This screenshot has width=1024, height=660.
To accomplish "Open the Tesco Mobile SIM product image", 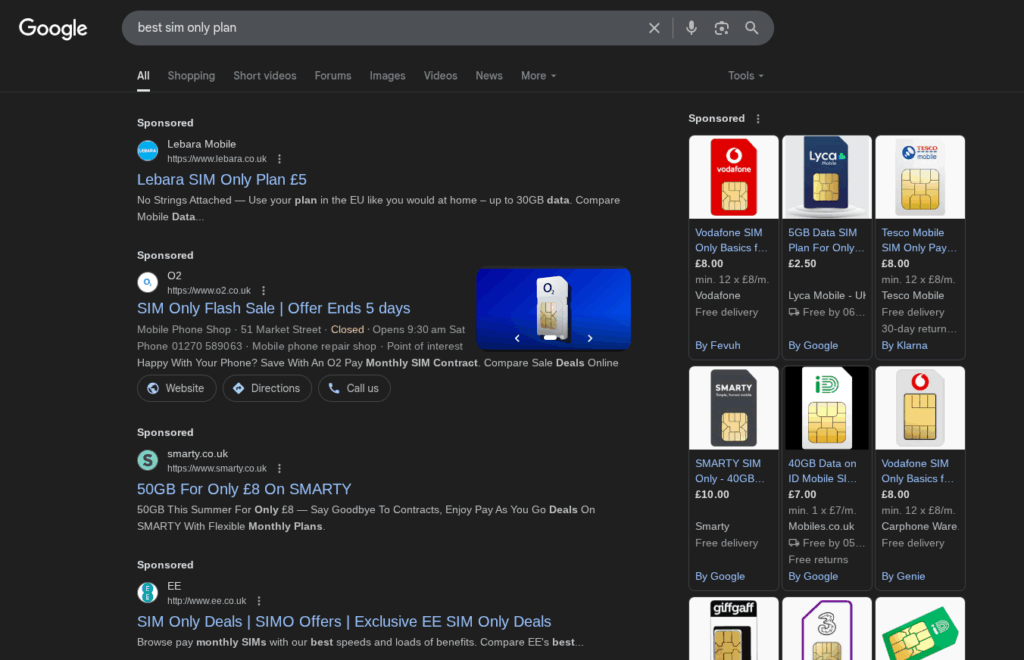I will click(920, 177).
